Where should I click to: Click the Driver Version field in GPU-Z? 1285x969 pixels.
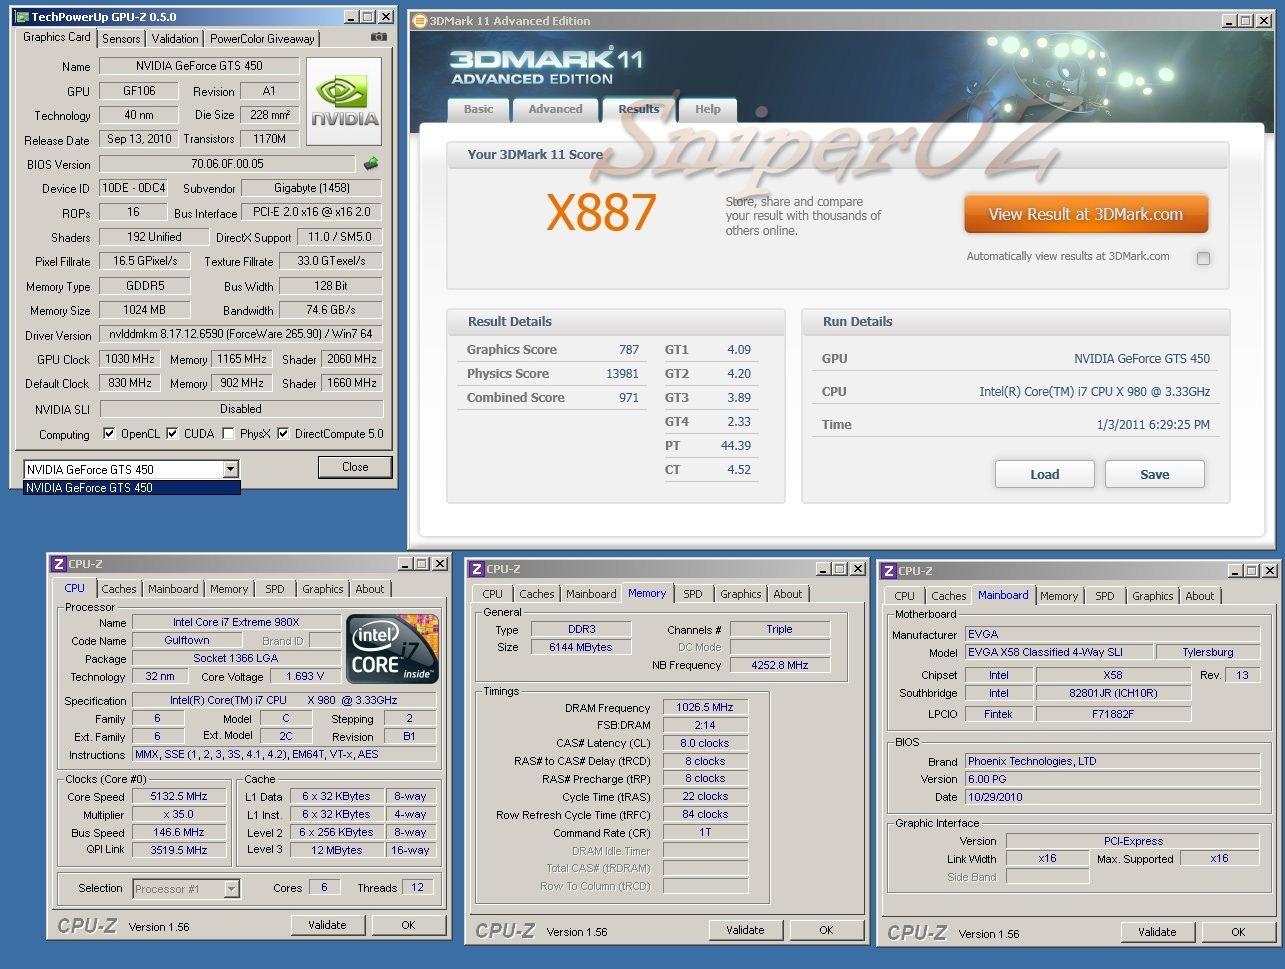pos(241,335)
